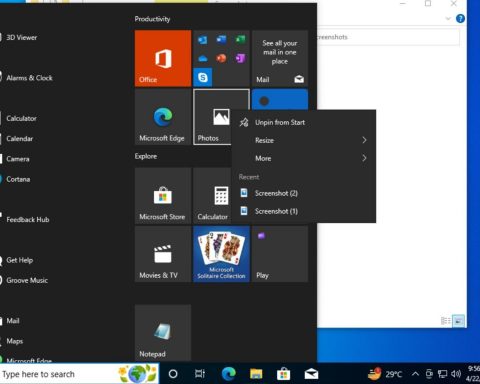Launch the Notepad tile
The image size is (480, 384).
click(x=163, y=332)
